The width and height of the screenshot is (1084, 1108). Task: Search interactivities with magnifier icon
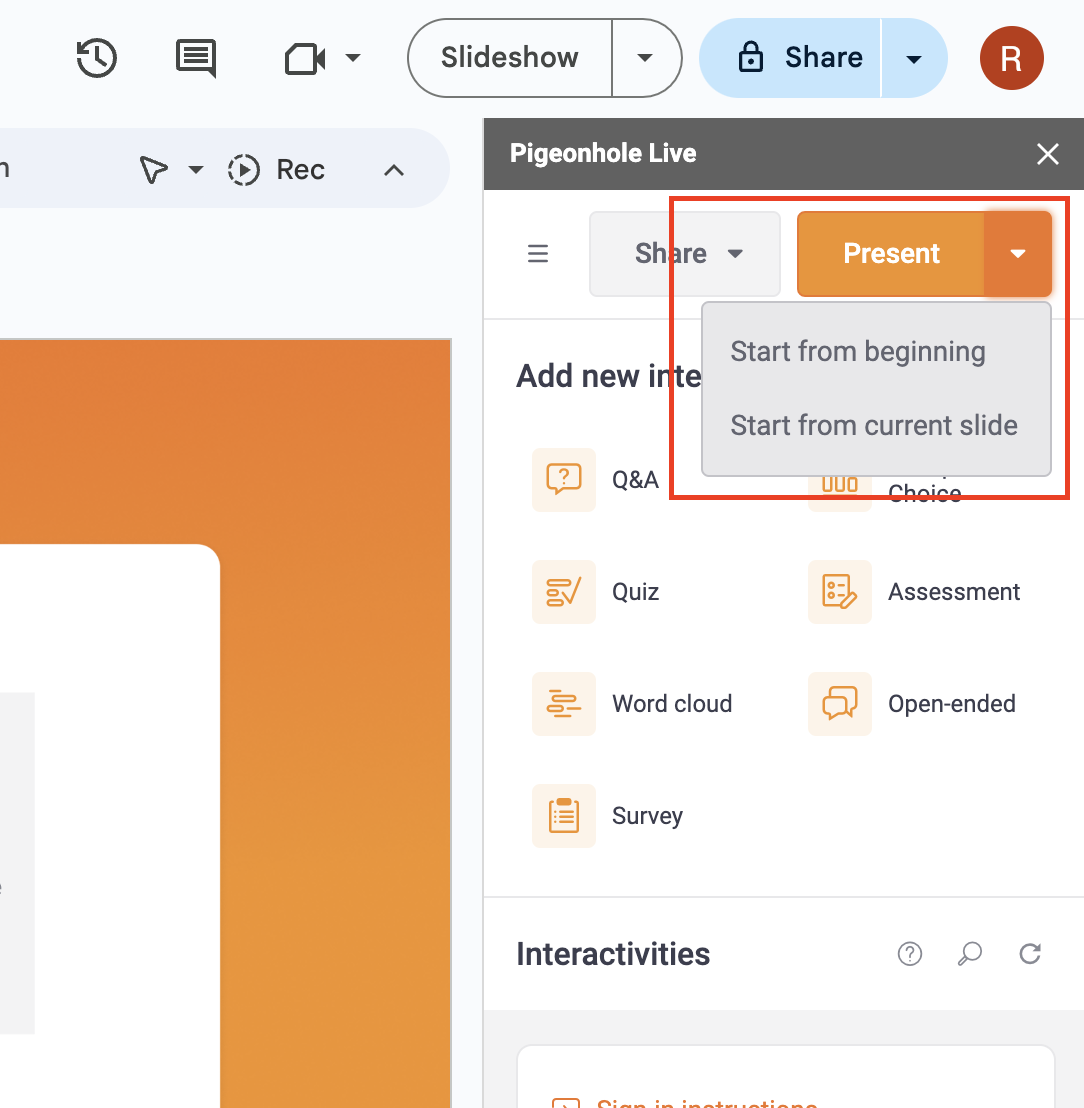[x=970, y=954]
